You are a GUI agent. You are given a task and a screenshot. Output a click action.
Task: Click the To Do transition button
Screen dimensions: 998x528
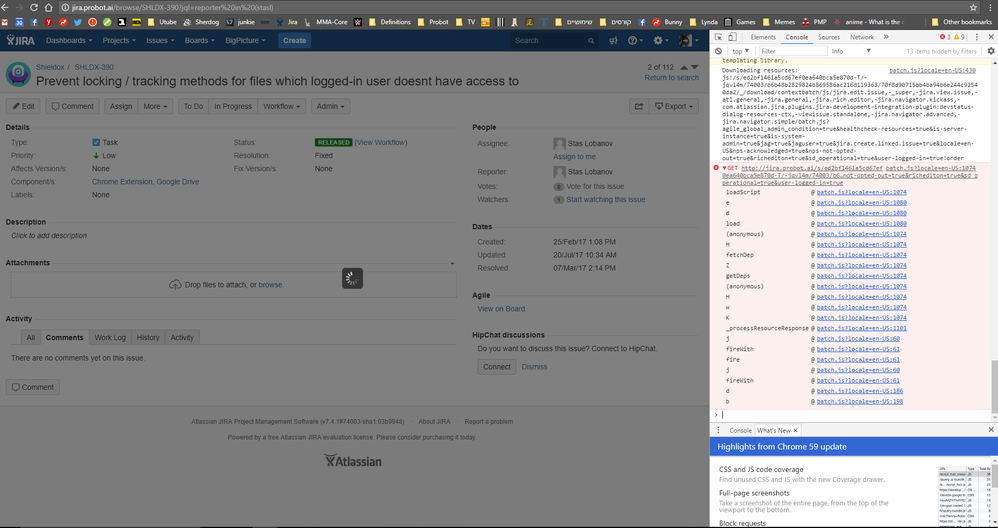(x=193, y=106)
